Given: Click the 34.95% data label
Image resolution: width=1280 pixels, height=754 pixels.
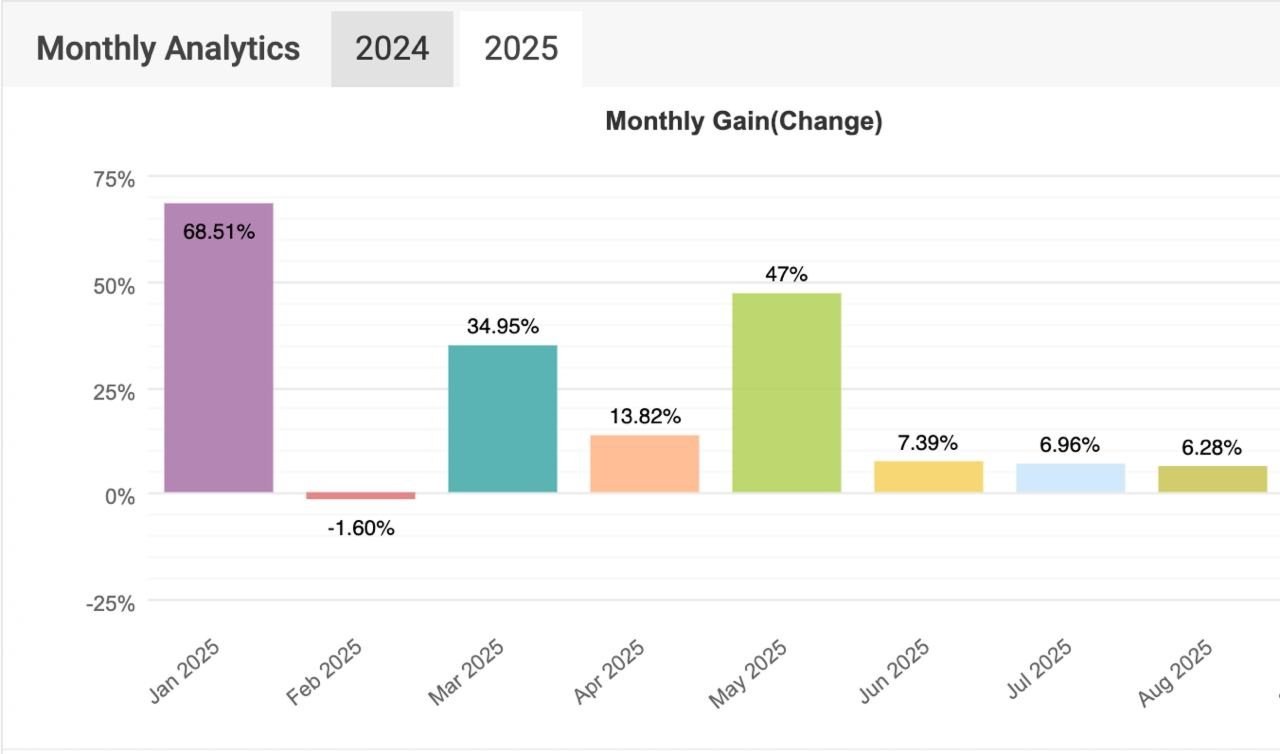Looking at the screenshot, I should (x=503, y=326).
